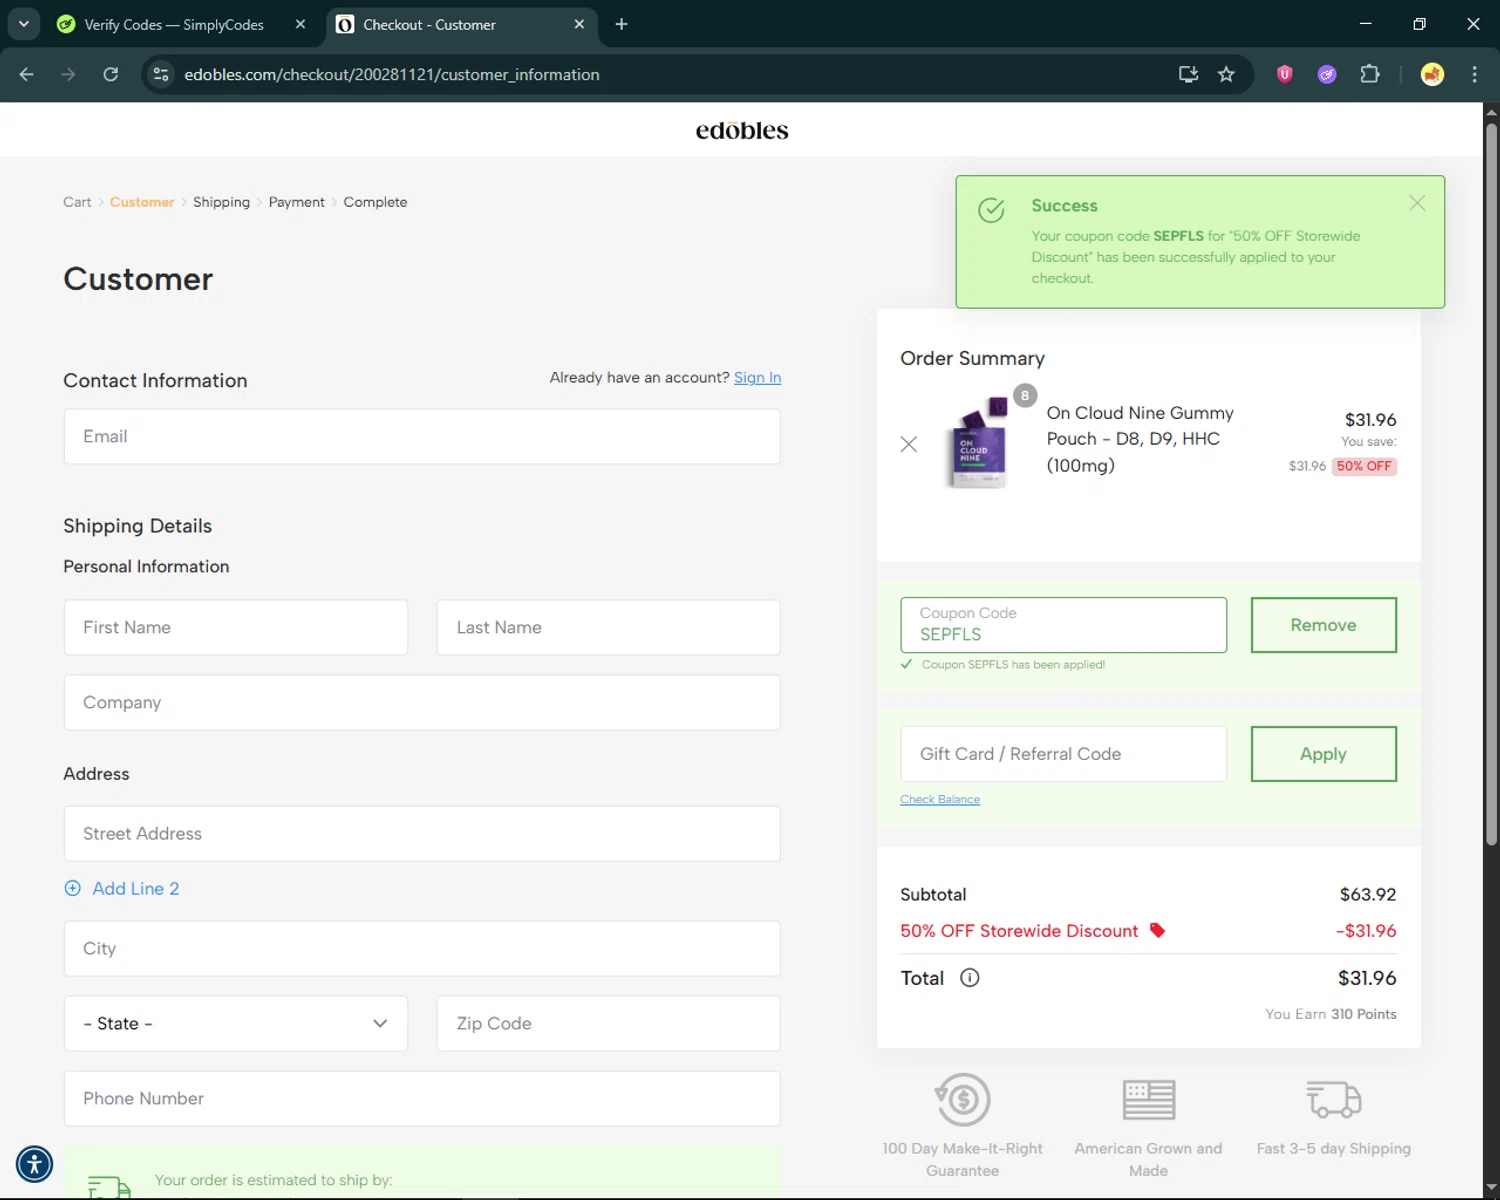Screen dimensions: 1500x1200
Task: Open a new browser tab
Action: [x=621, y=24]
